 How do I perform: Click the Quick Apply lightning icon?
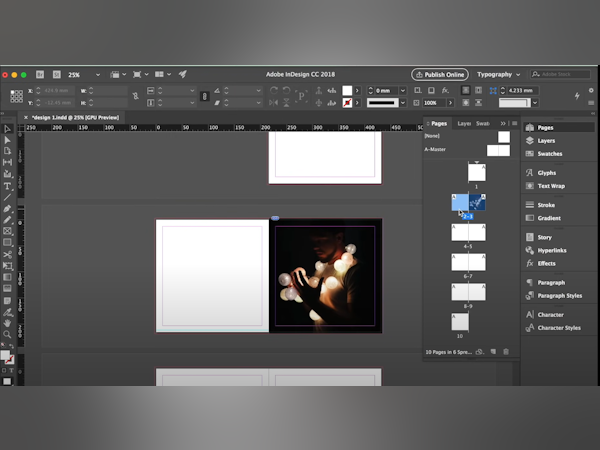(x=577, y=96)
